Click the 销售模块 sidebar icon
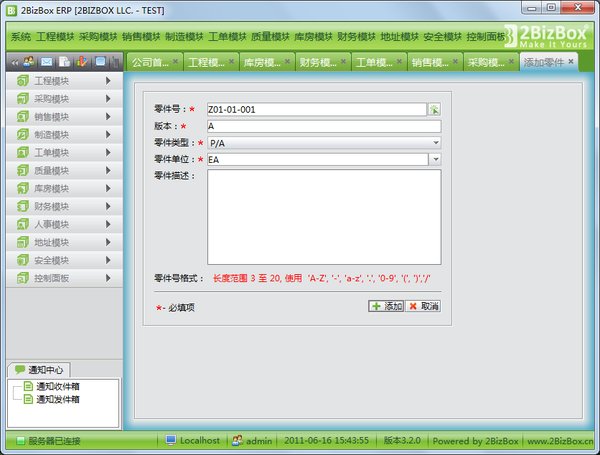 (x=23, y=117)
